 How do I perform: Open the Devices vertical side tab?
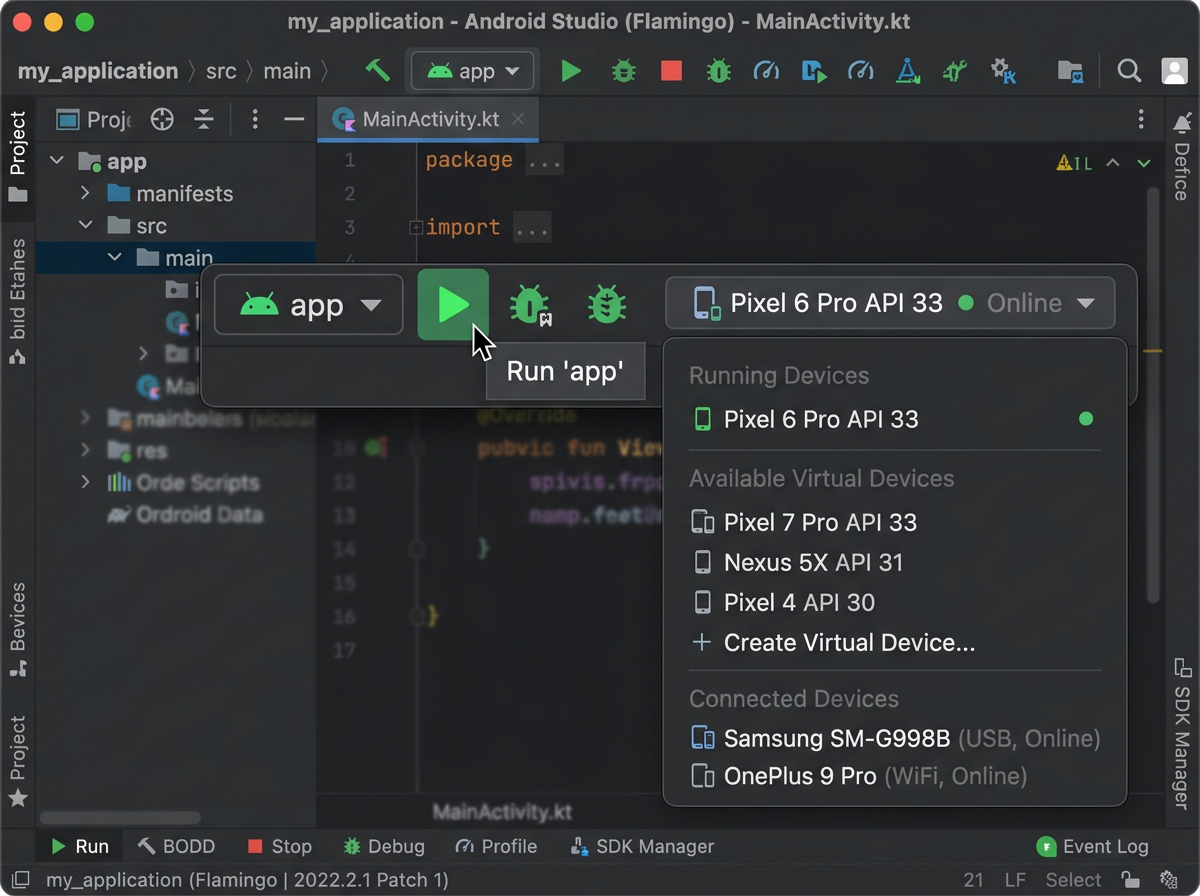18,632
